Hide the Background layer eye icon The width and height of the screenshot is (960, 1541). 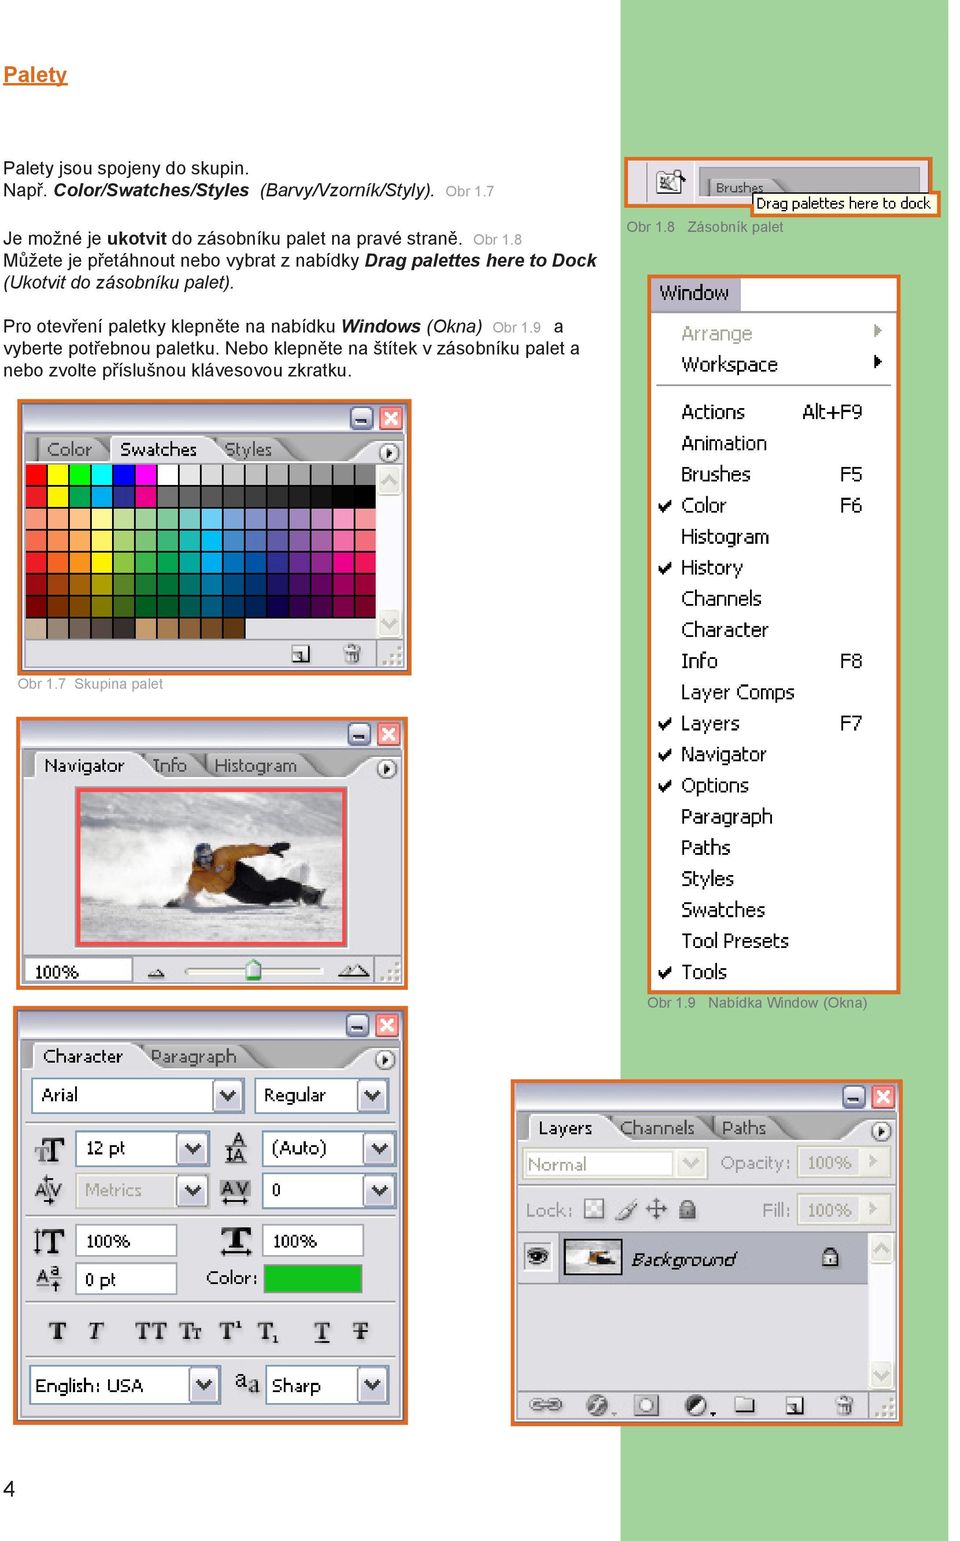[x=538, y=1255]
